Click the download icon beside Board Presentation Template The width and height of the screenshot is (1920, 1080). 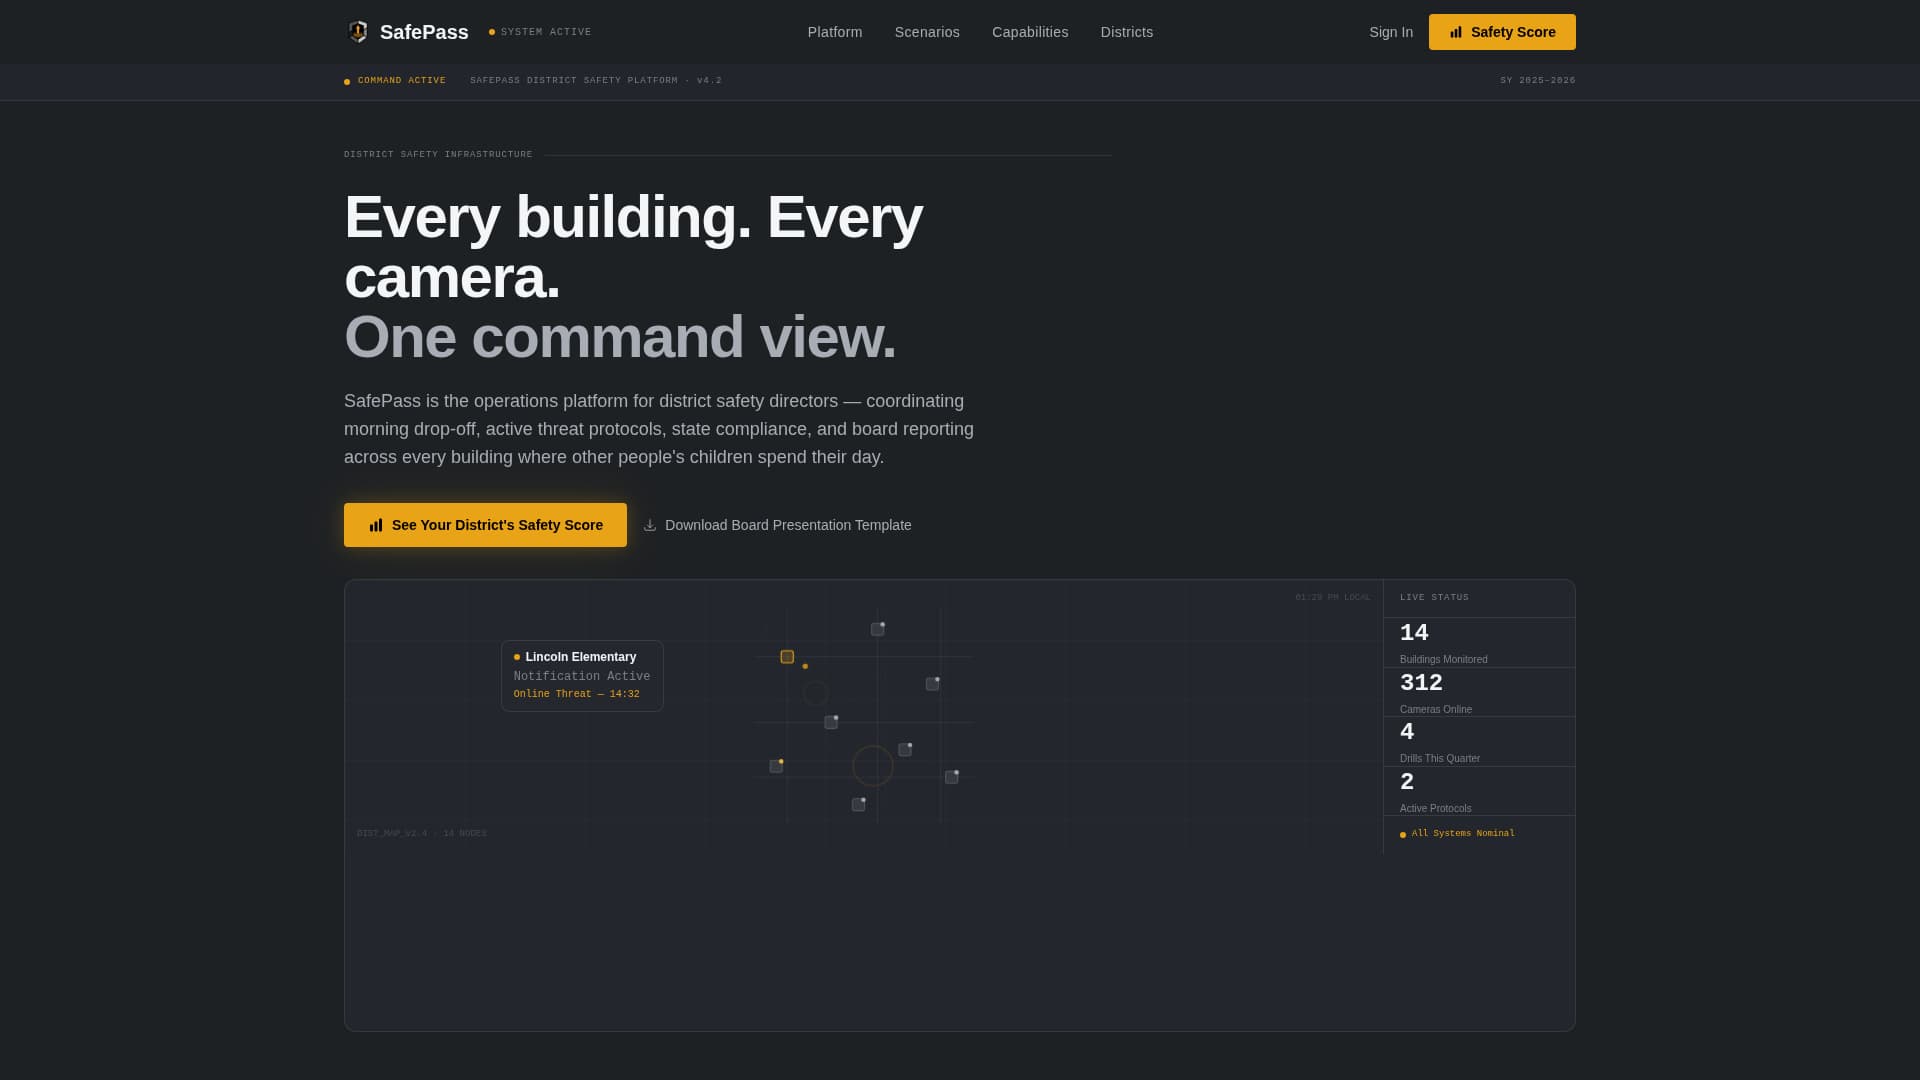[650, 525]
